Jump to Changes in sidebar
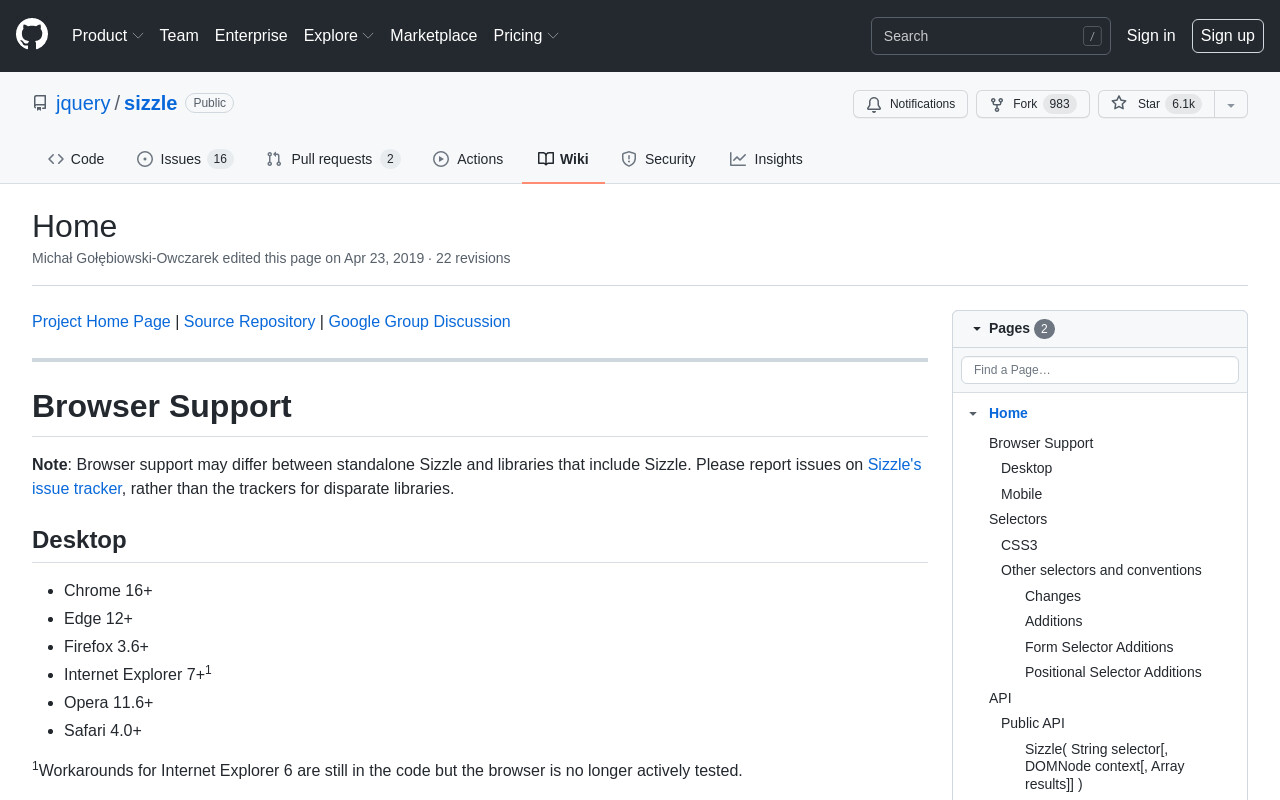This screenshot has width=1280, height=800. (1053, 596)
